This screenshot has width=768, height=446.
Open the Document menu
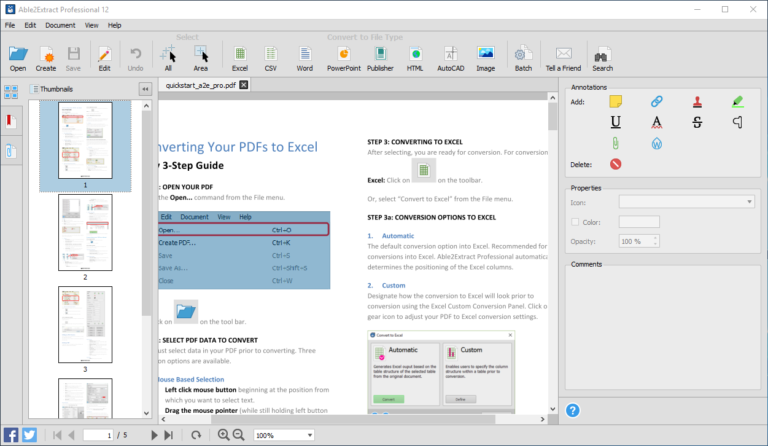[x=60, y=25]
